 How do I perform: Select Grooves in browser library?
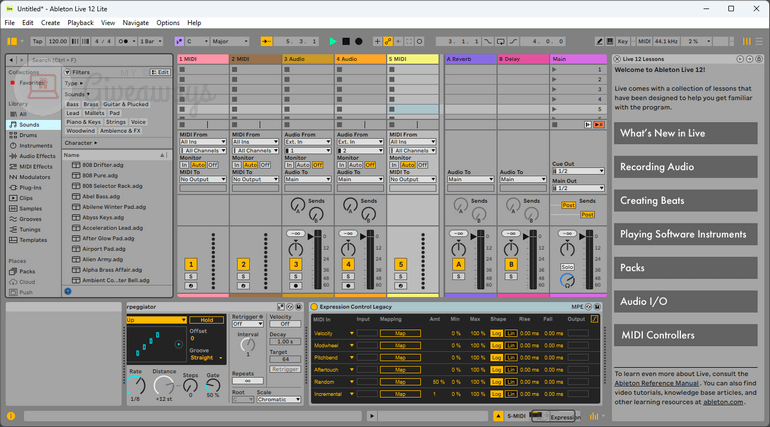(x=30, y=219)
